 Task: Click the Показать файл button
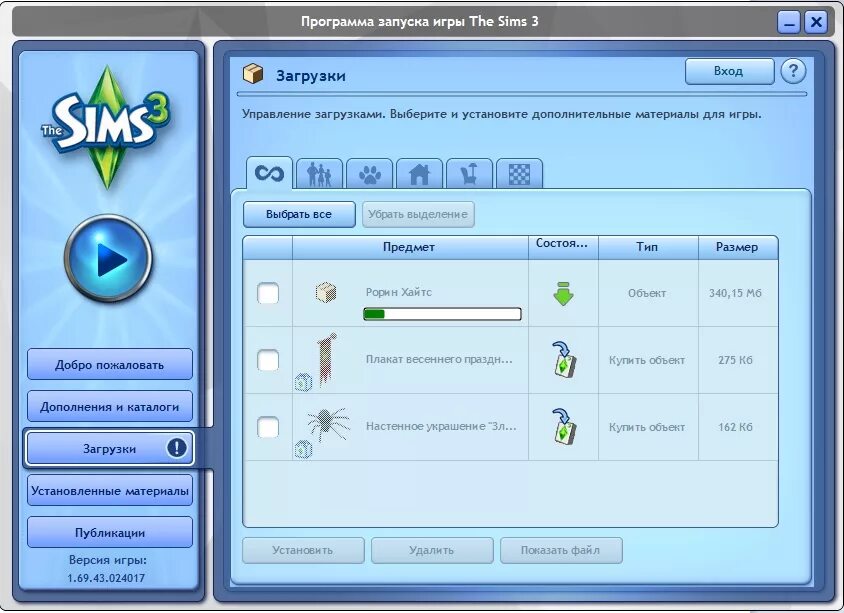click(561, 550)
